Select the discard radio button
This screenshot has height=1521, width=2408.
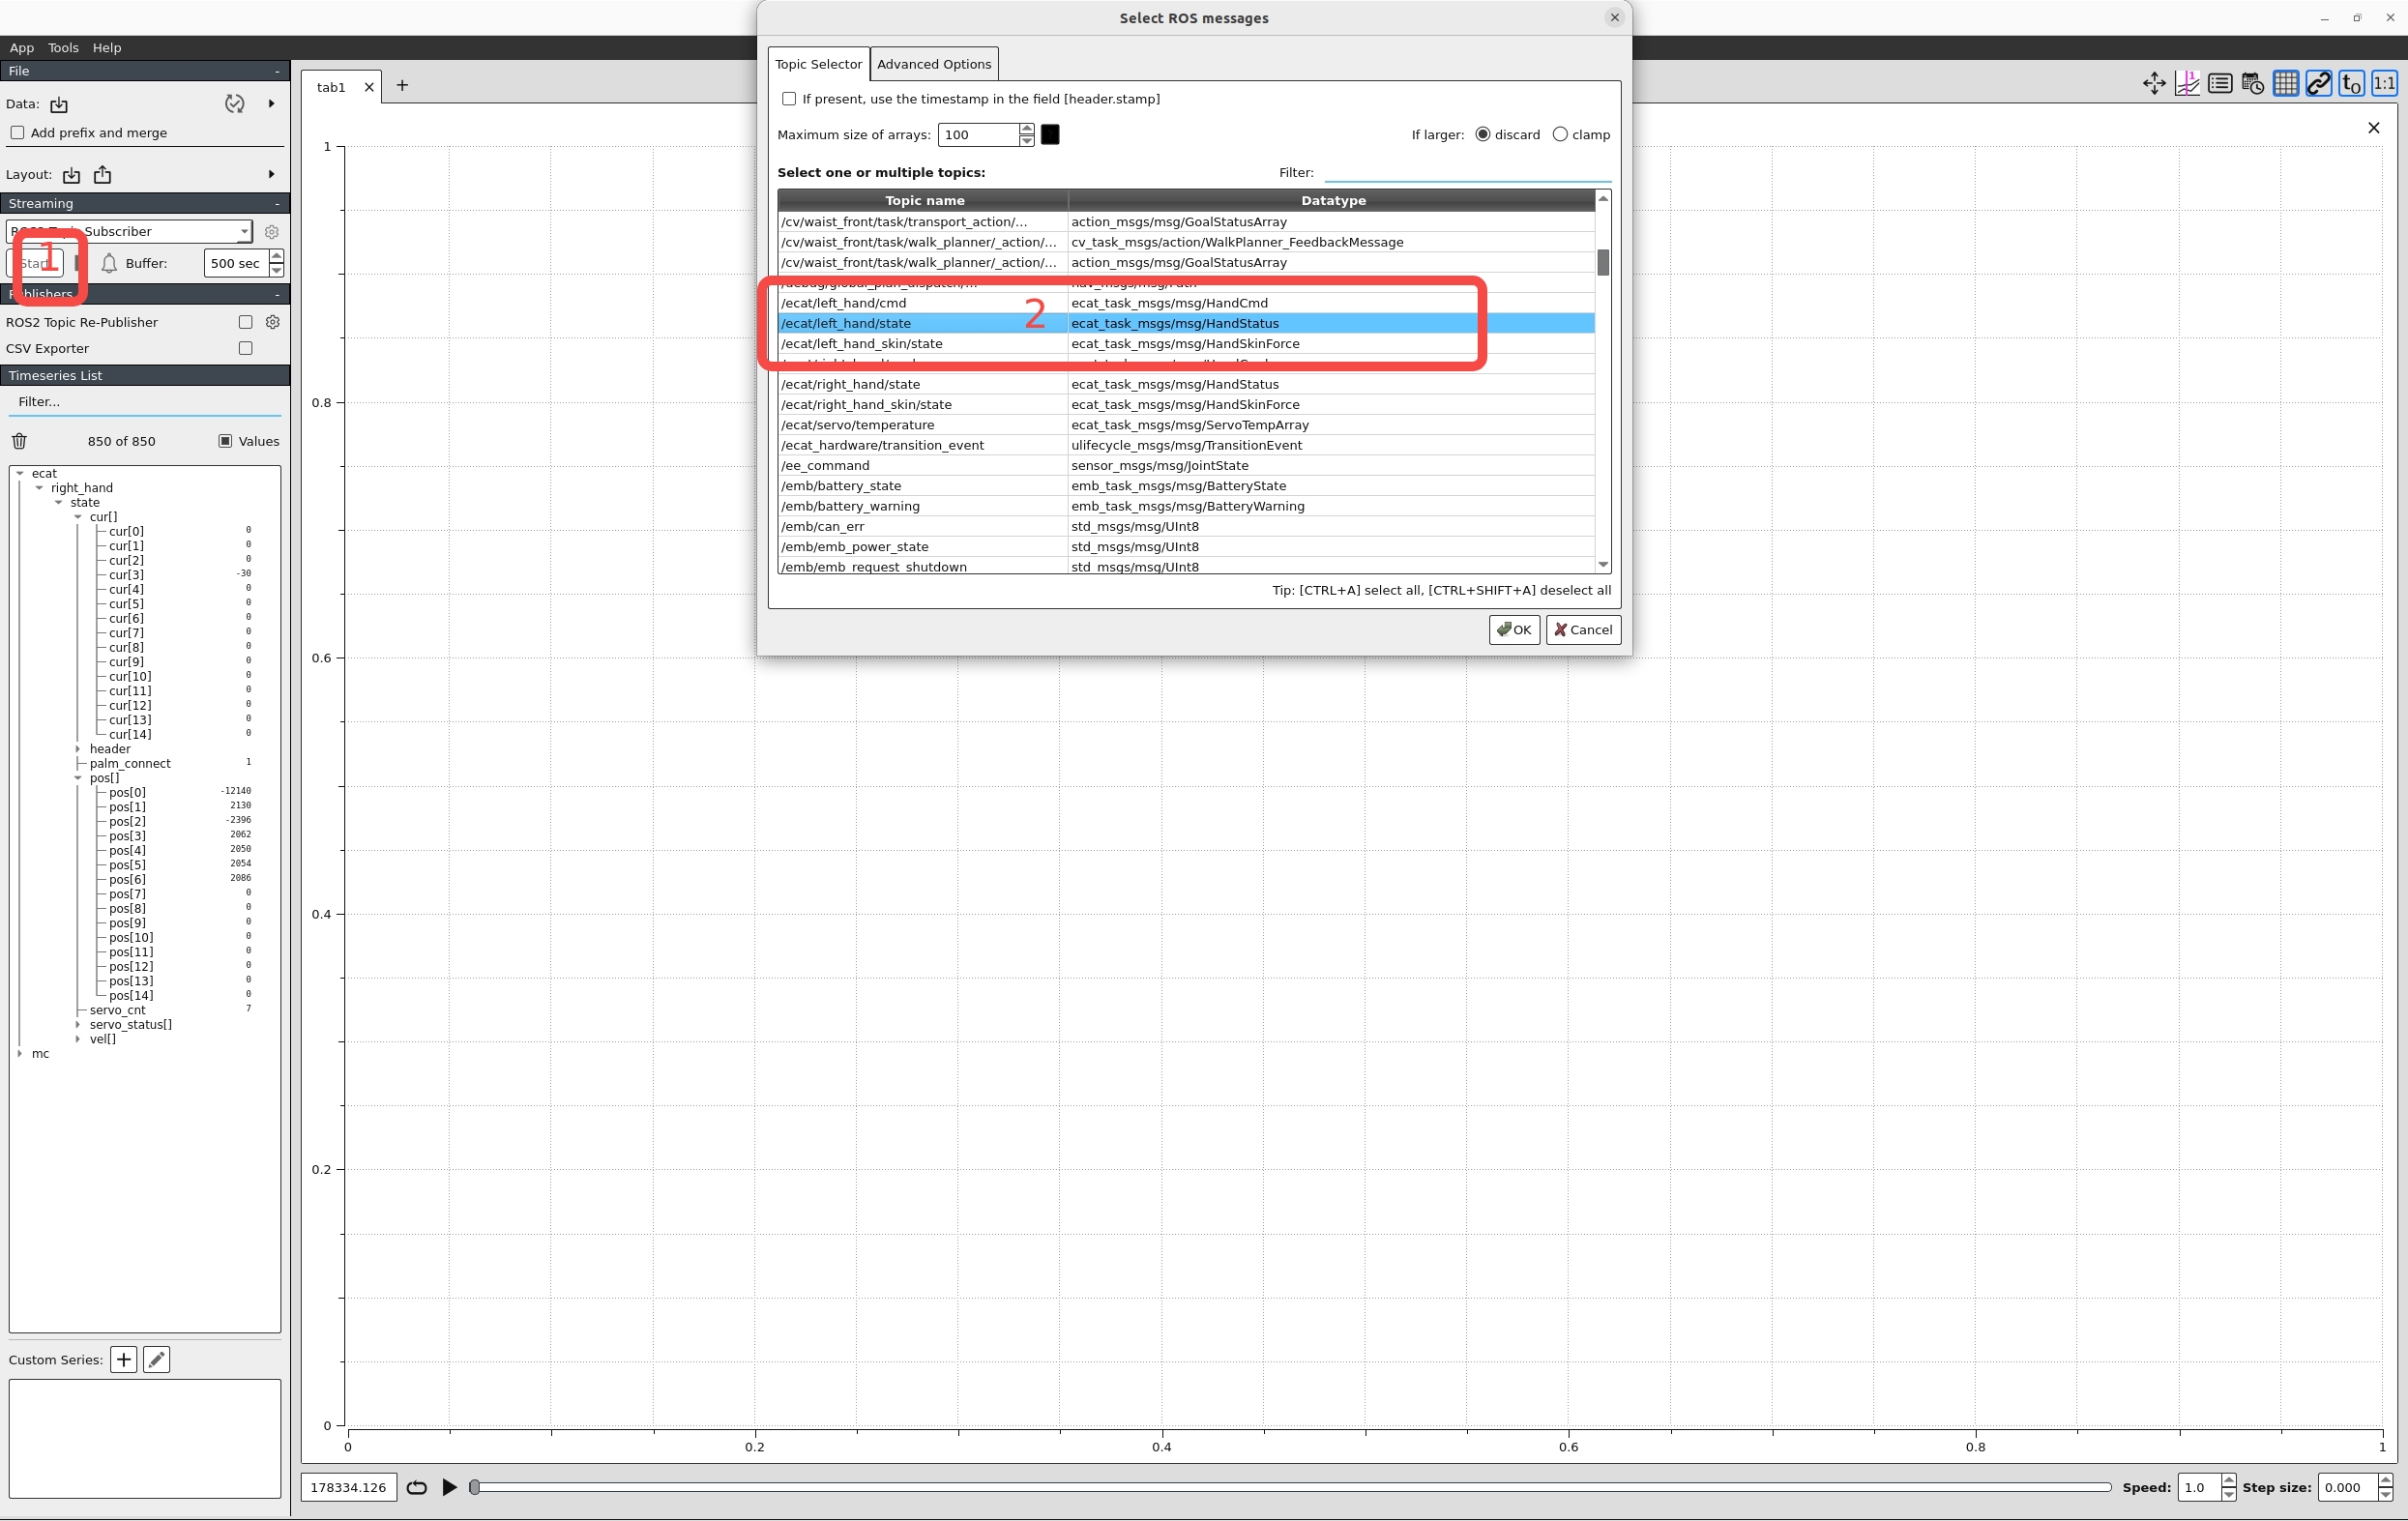(1482, 135)
